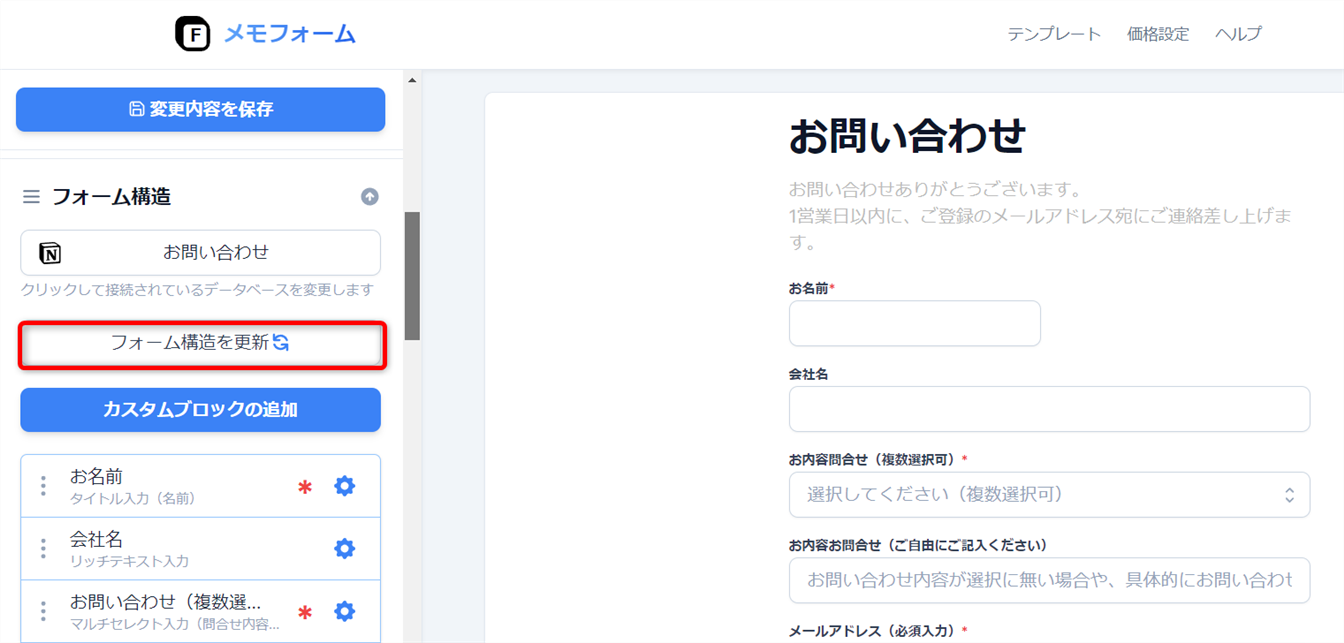The width and height of the screenshot is (1344, 643).
Task: Toggle required asterisk on お問い合わせ block
Action: [x=305, y=613]
